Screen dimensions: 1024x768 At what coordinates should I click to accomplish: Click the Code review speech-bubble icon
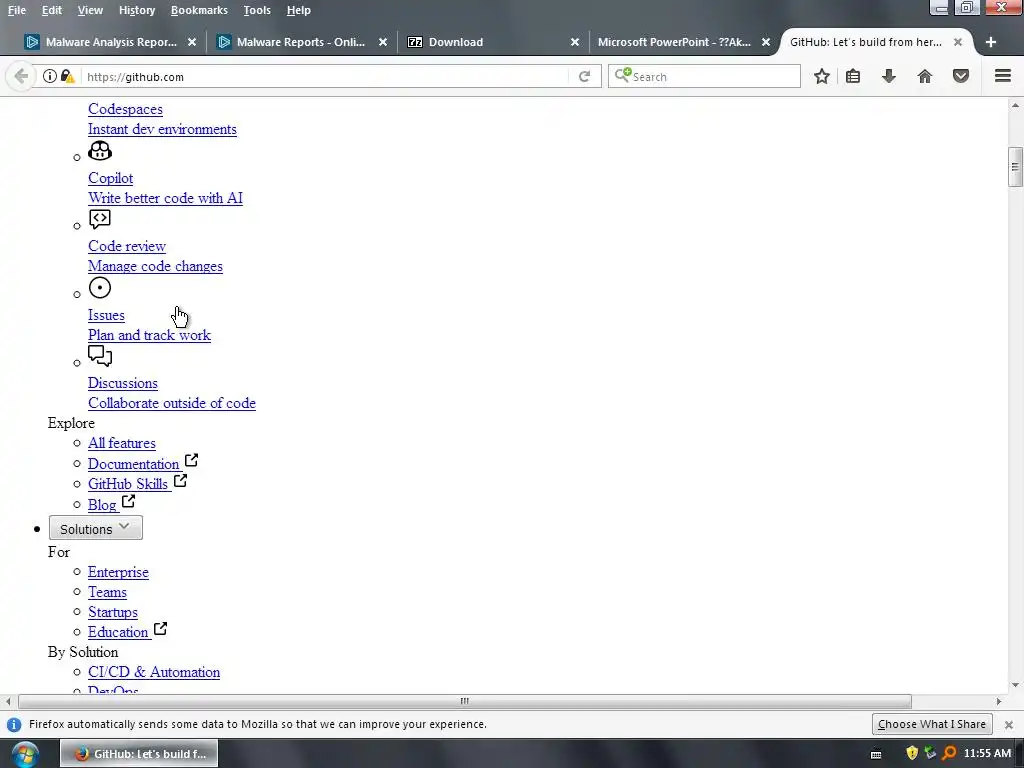coord(100,219)
